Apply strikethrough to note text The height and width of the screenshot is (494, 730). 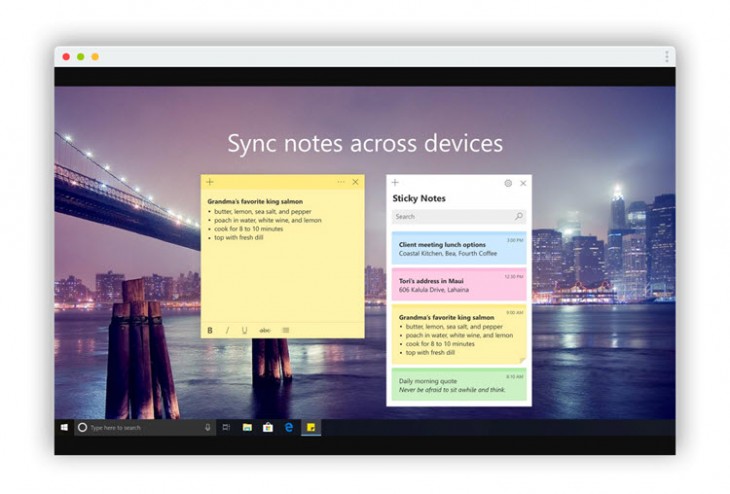265,330
